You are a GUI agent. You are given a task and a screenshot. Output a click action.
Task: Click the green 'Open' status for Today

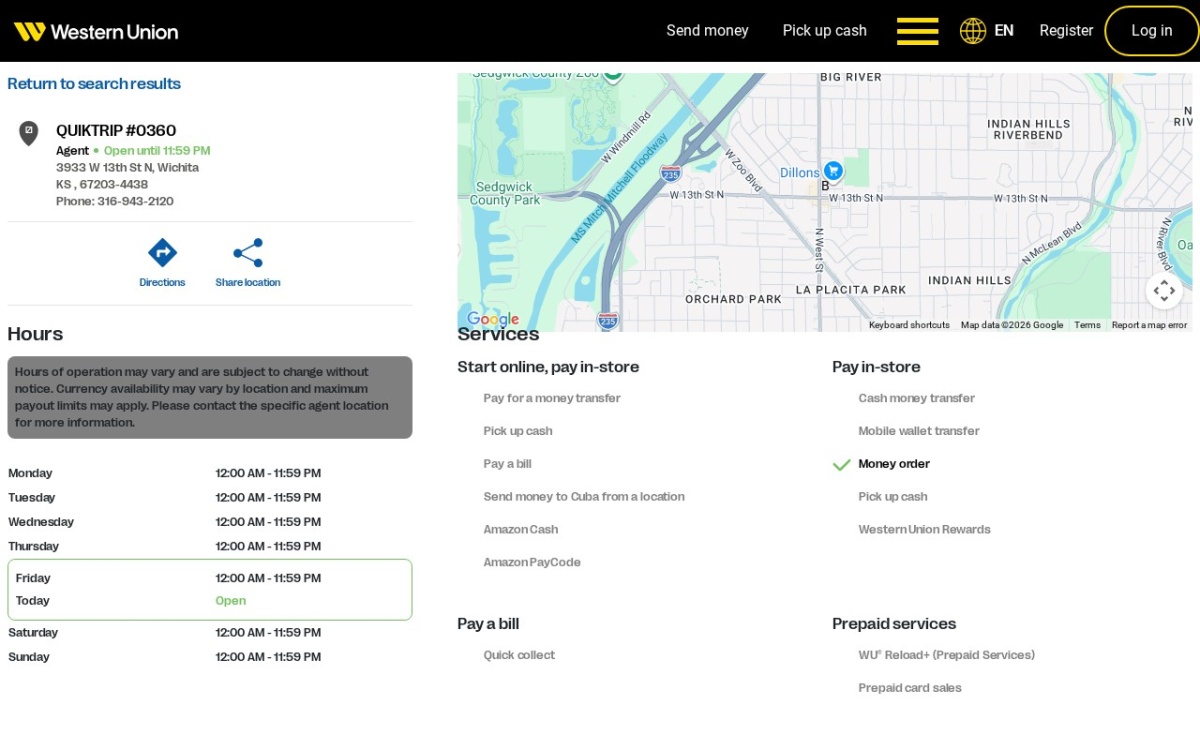pos(231,601)
